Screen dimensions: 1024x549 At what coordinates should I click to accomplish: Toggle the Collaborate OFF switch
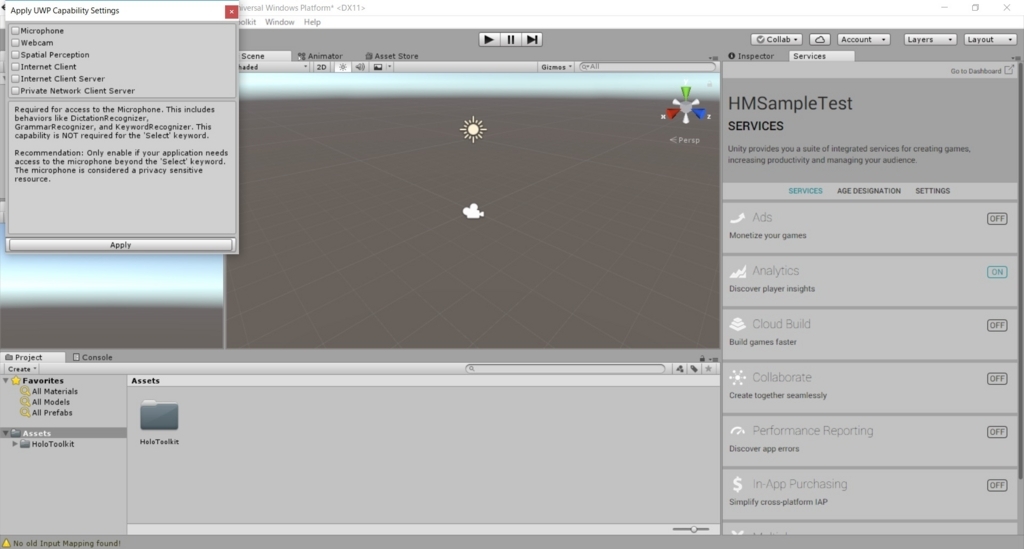(997, 379)
